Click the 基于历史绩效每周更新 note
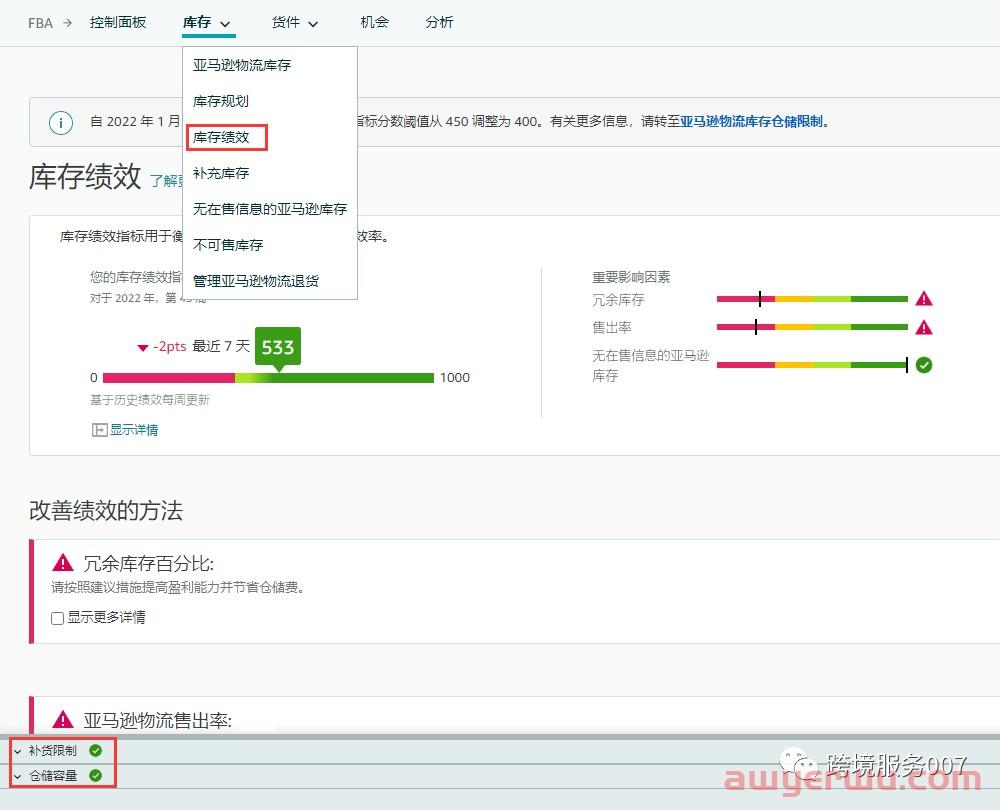This screenshot has width=1000, height=810. 150,400
